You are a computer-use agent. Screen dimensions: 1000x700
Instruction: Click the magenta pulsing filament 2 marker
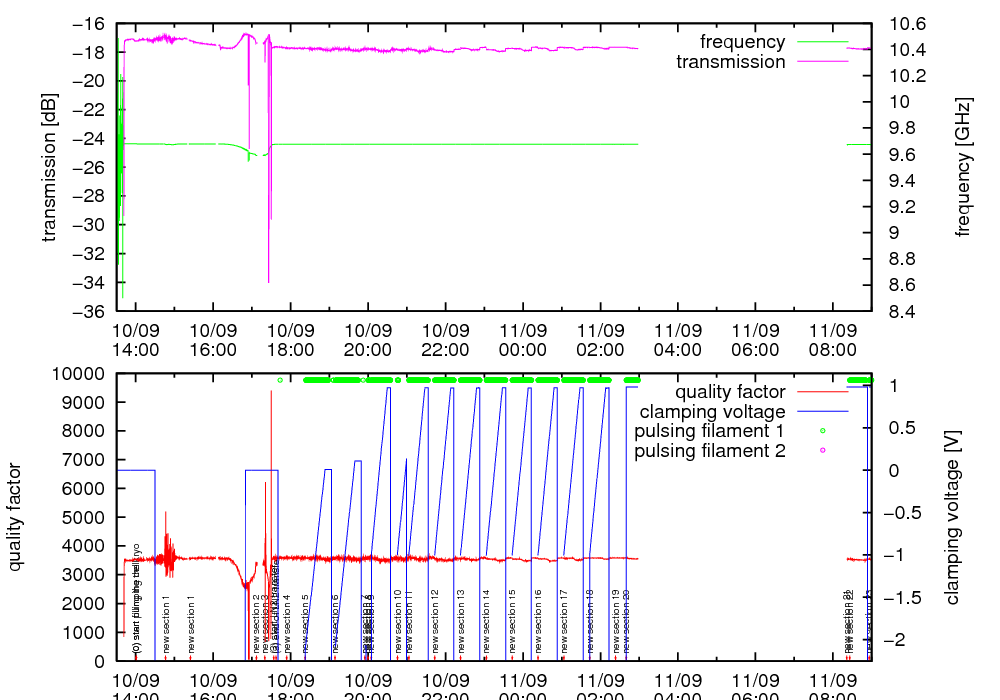point(822,451)
